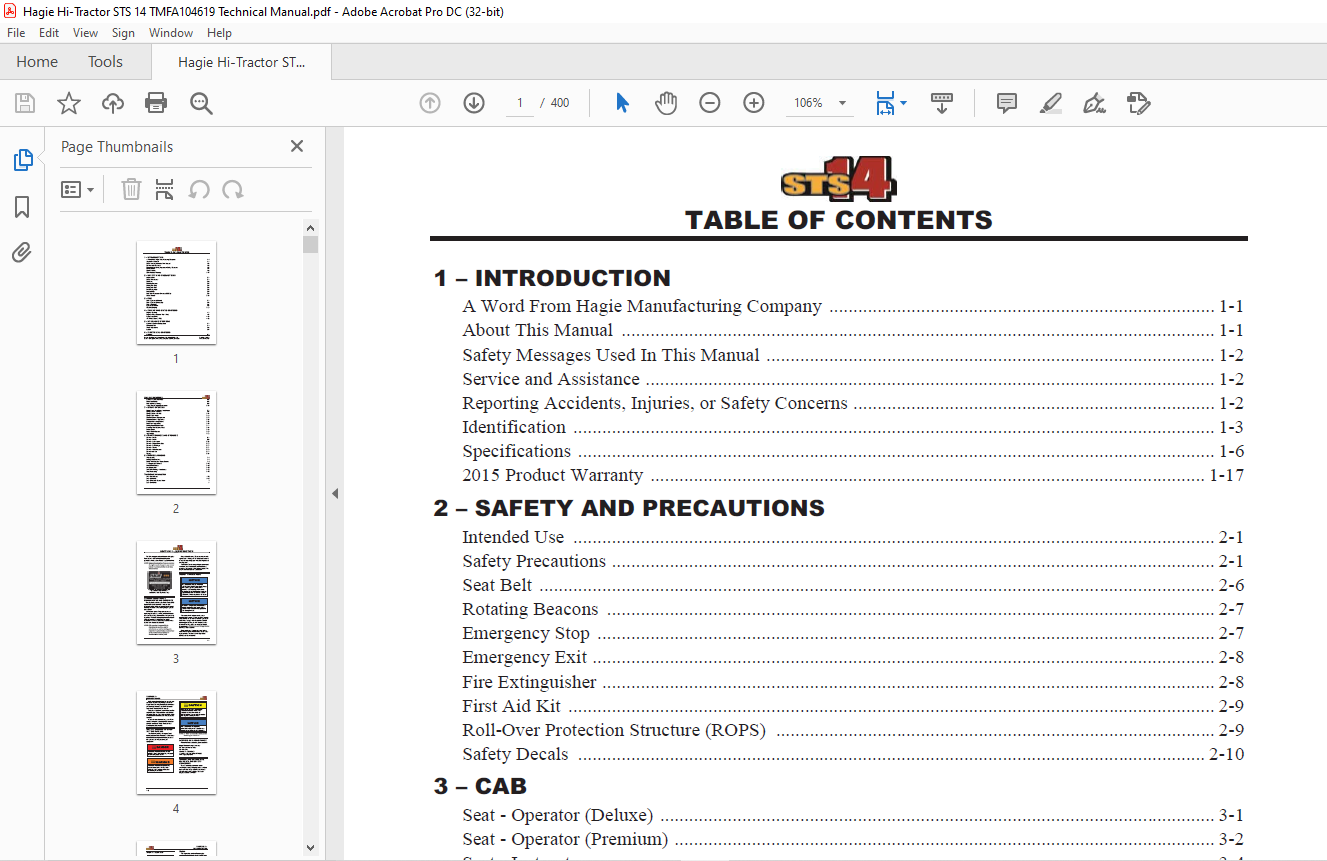The image size is (1327, 861).
Task: Click 'Safety Decals' contents entry
Action: (x=515, y=754)
